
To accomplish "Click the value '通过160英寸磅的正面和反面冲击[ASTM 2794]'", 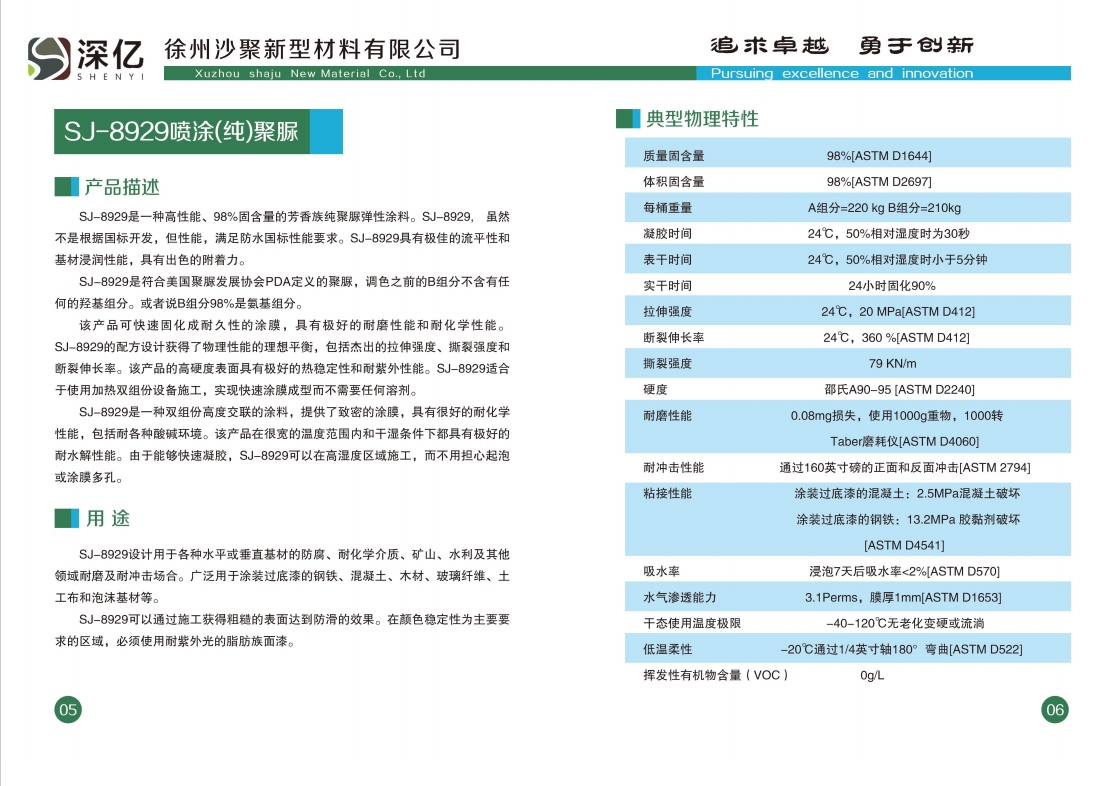I will pos(904,467).
